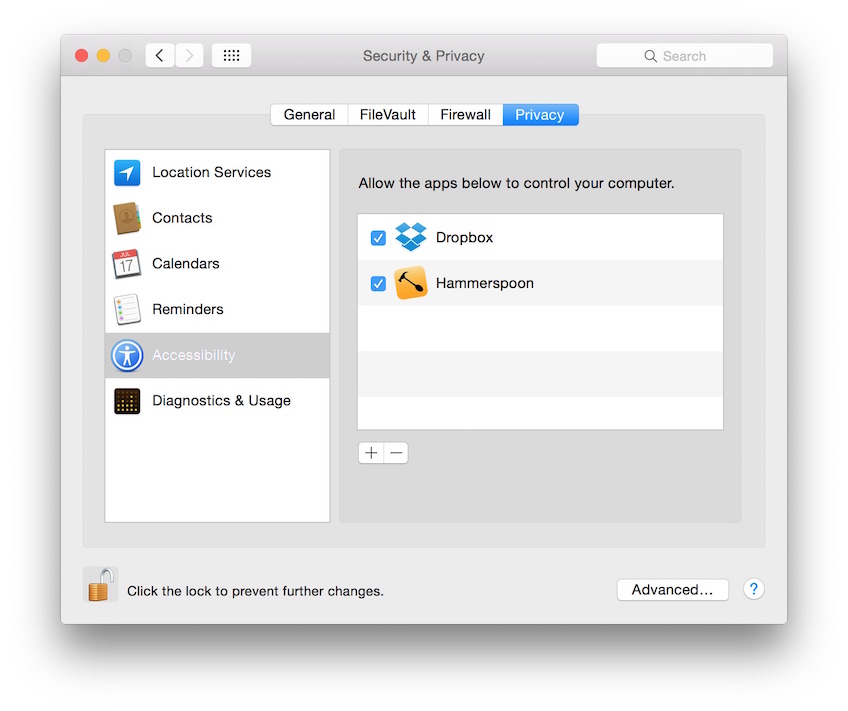Screen dimensions: 848x711
Task: Select the Reminders list icon
Action: [x=127, y=309]
